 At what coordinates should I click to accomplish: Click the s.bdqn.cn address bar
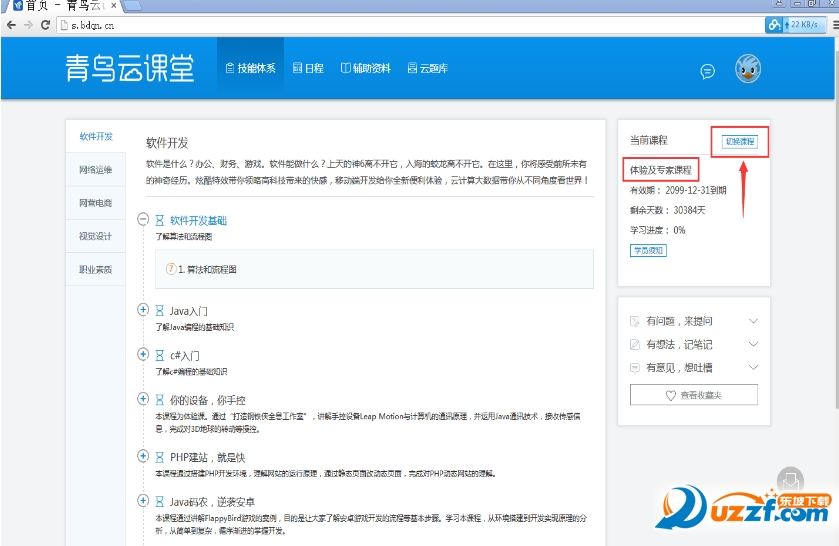click(412, 25)
